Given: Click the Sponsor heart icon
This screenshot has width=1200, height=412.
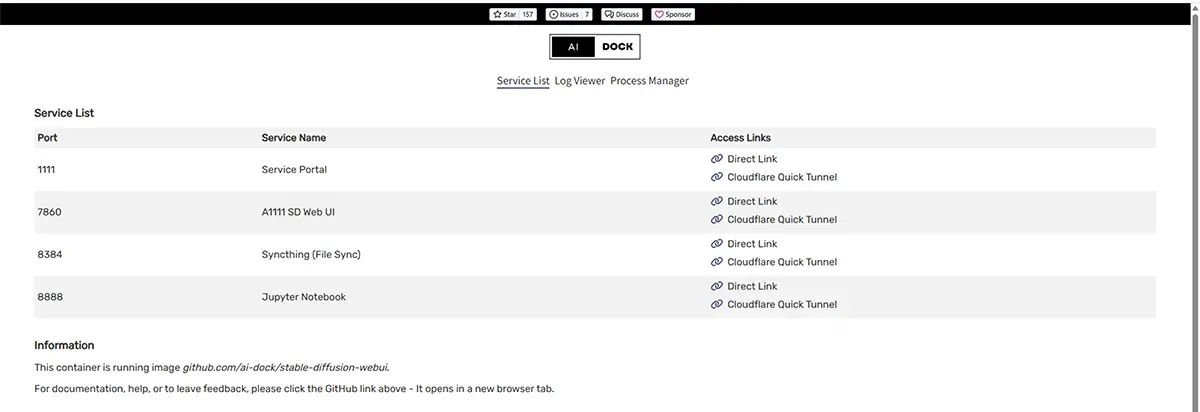Looking at the screenshot, I should 658,15.
